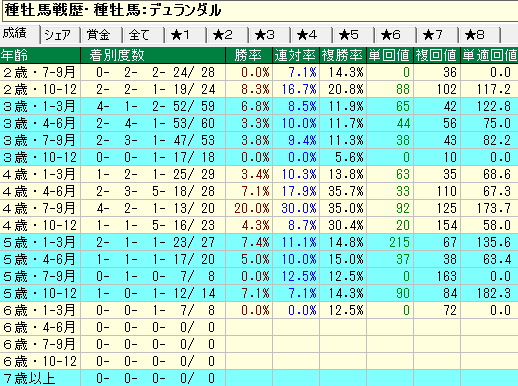Click the 16.7% 連対率 cell
The width and height of the screenshot is (518, 386).
click(296, 89)
